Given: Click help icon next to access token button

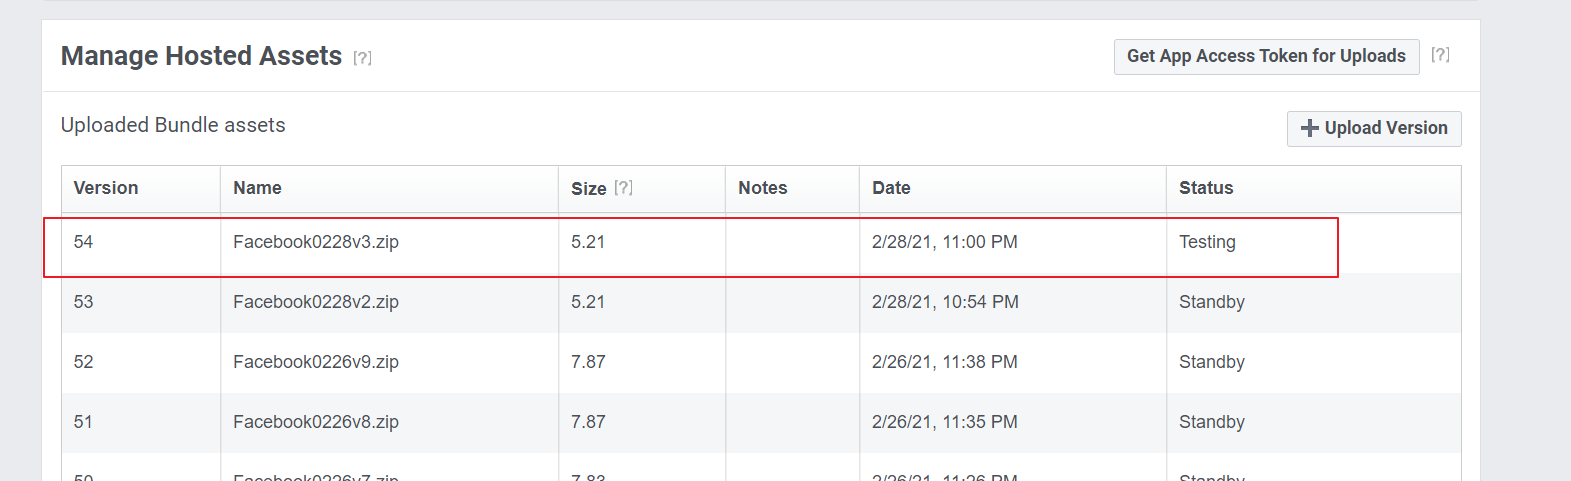Looking at the screenshot, I should coord(1440,55).
